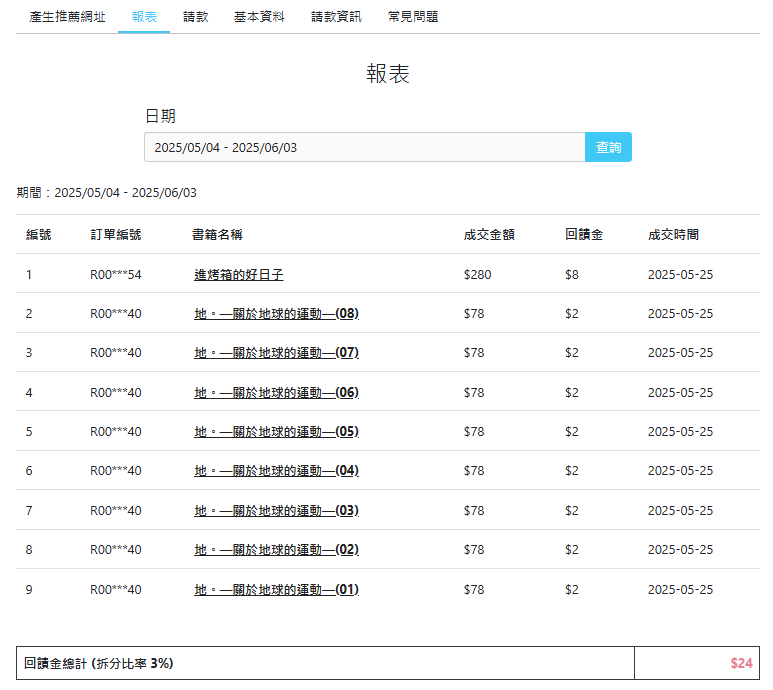The image size is (773, 690).
Task: Click the 編號 column header
Action: [38, 235]
